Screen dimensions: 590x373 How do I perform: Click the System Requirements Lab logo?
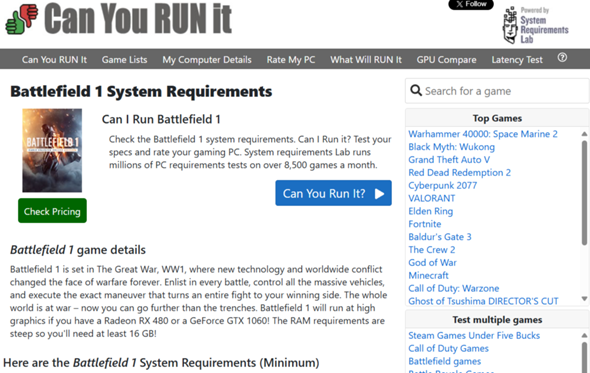click(536, 25)
